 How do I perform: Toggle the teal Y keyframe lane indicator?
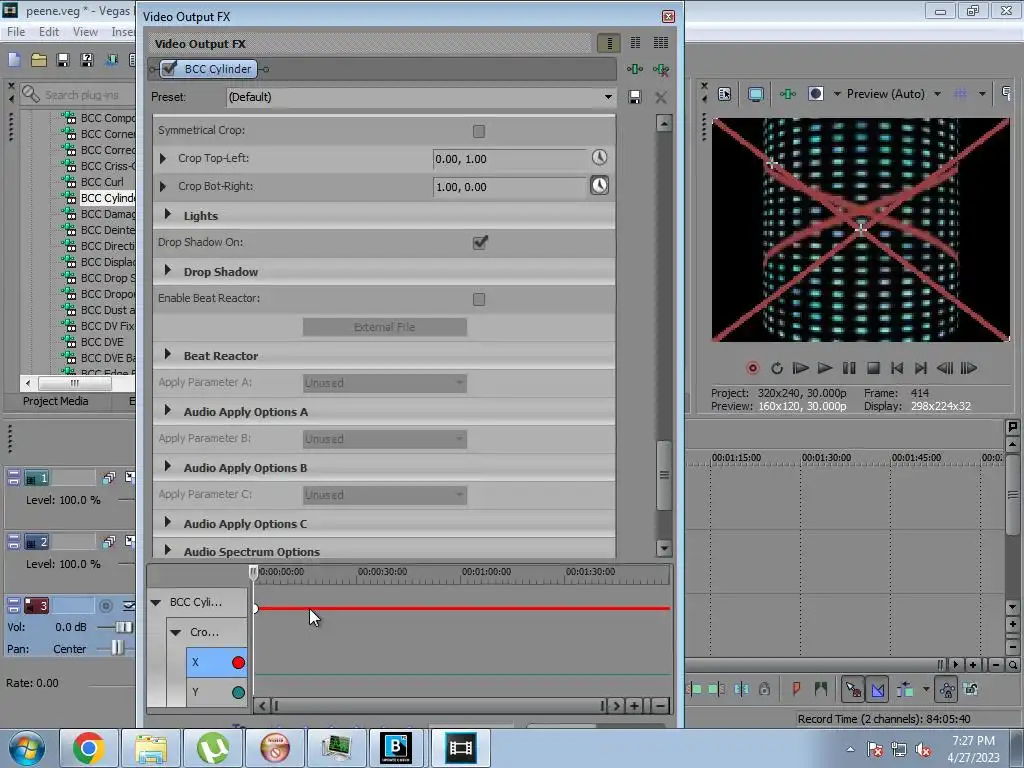[238, 692]
